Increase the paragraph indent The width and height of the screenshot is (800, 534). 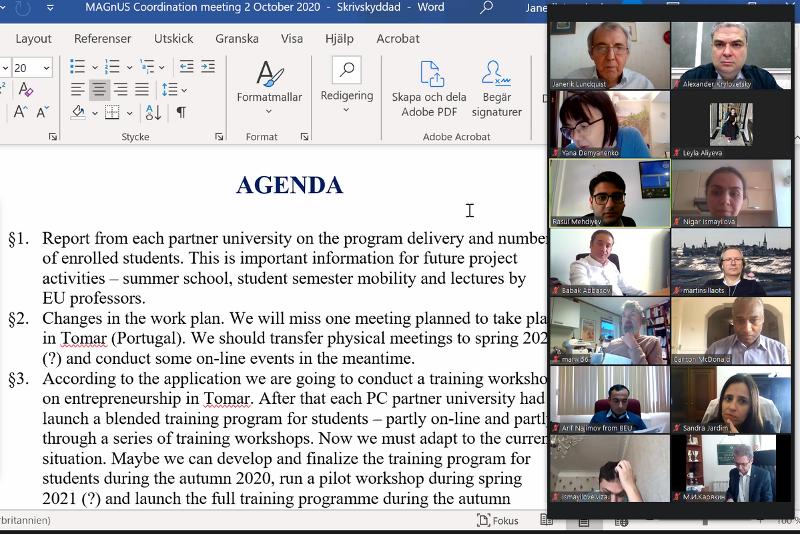tap(207, 67)
